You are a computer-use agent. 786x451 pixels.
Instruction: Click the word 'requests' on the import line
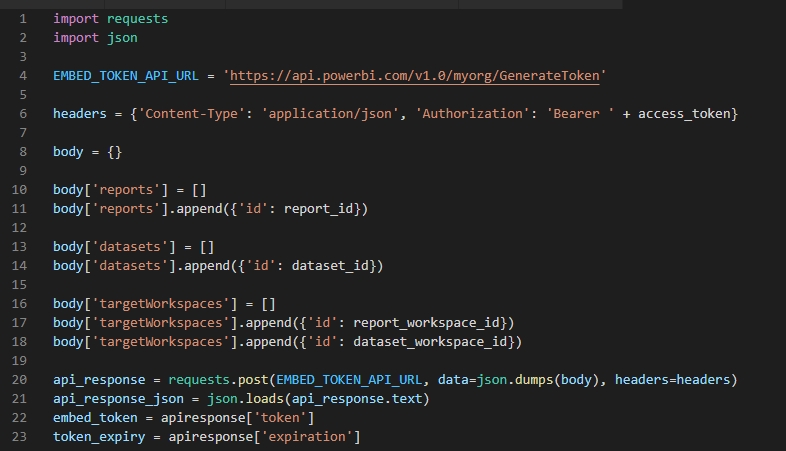(x=137, y=19)
